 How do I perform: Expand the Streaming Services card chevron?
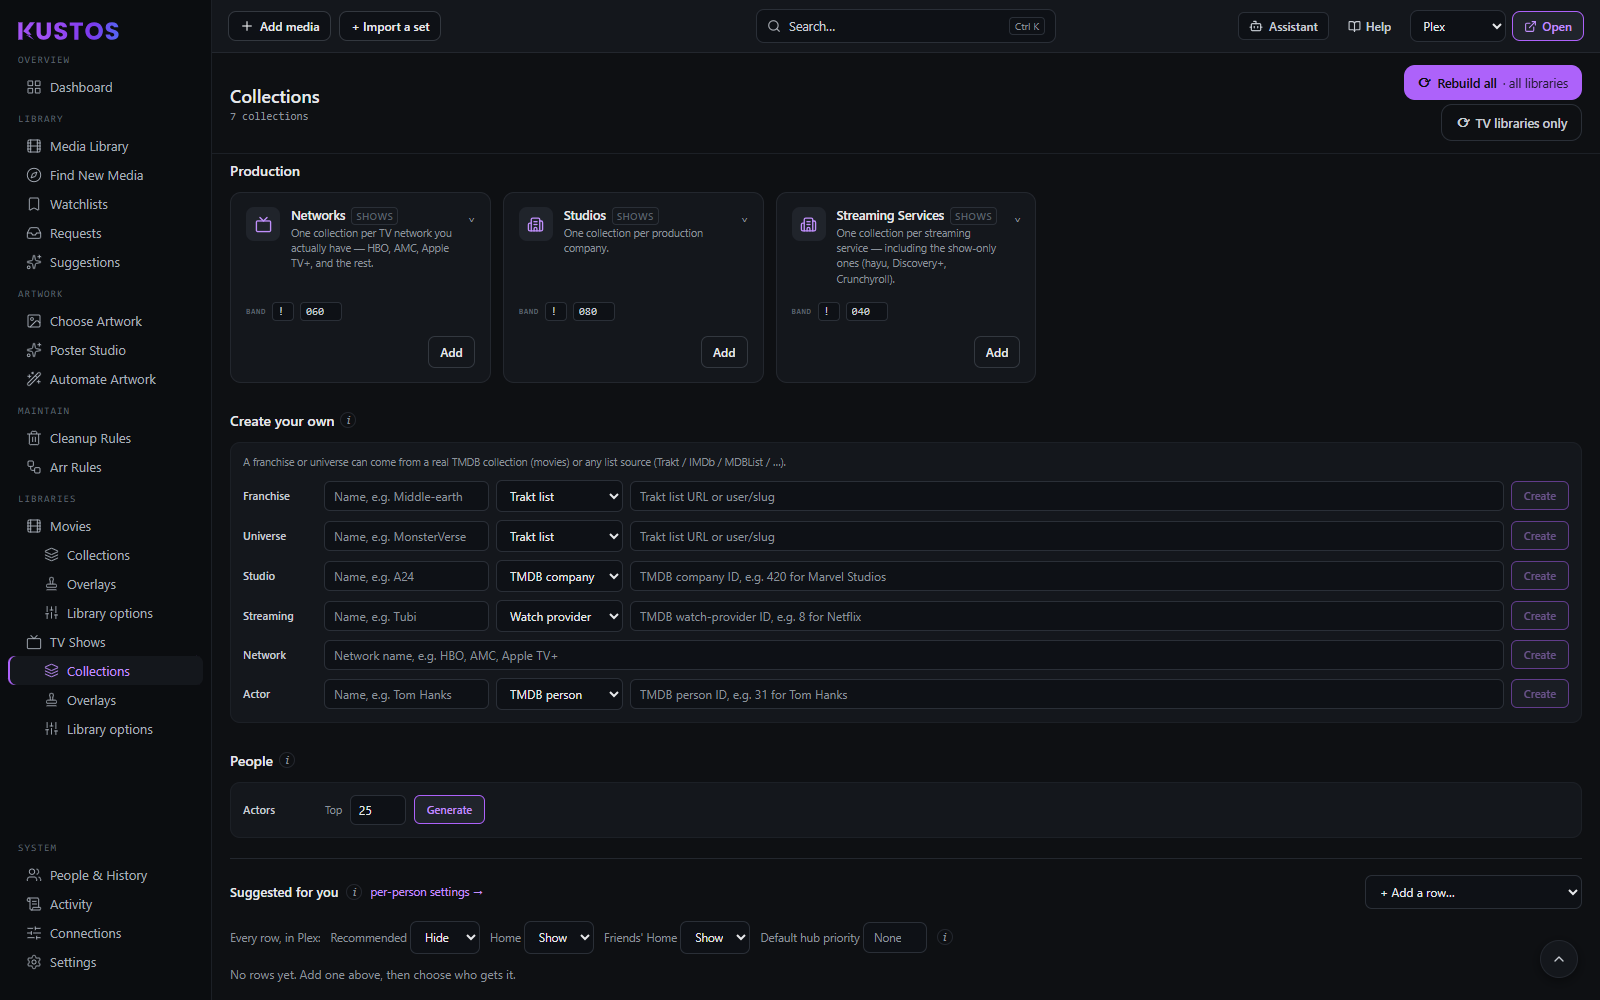tap(1017, 220)
